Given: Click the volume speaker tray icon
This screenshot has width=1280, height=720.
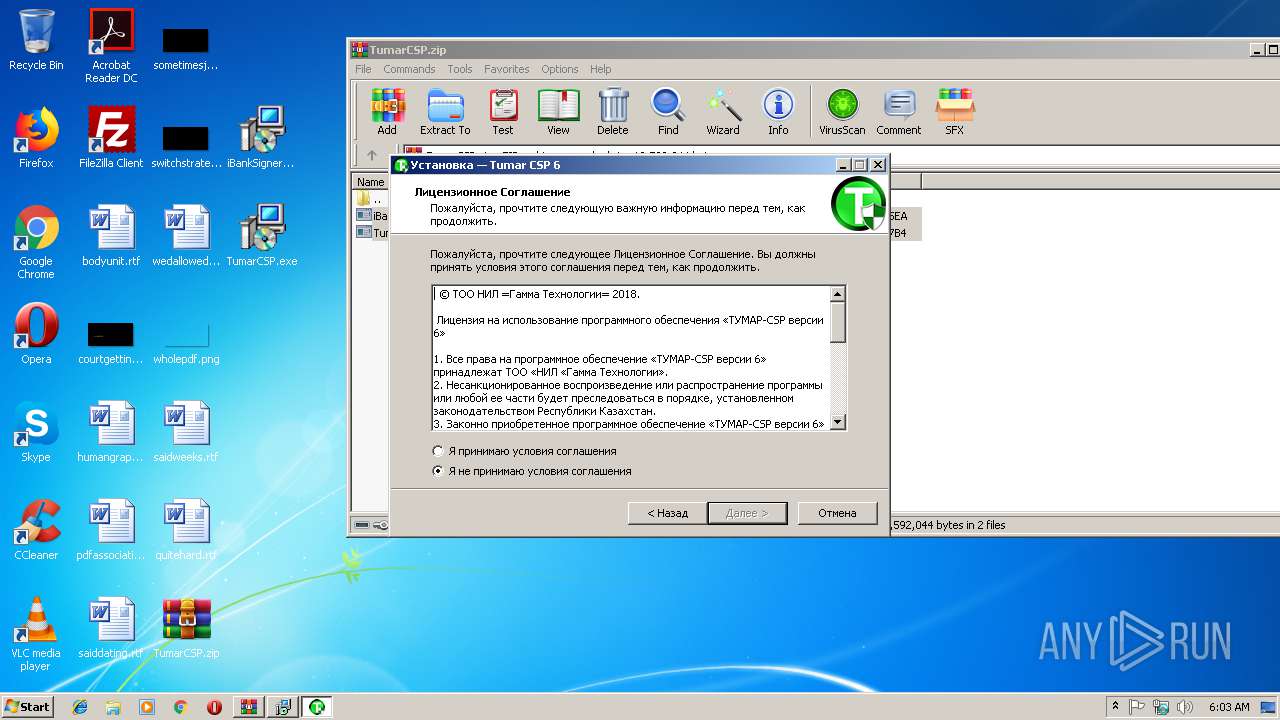Looking at the screenshot, I should tap(1186, 707).
